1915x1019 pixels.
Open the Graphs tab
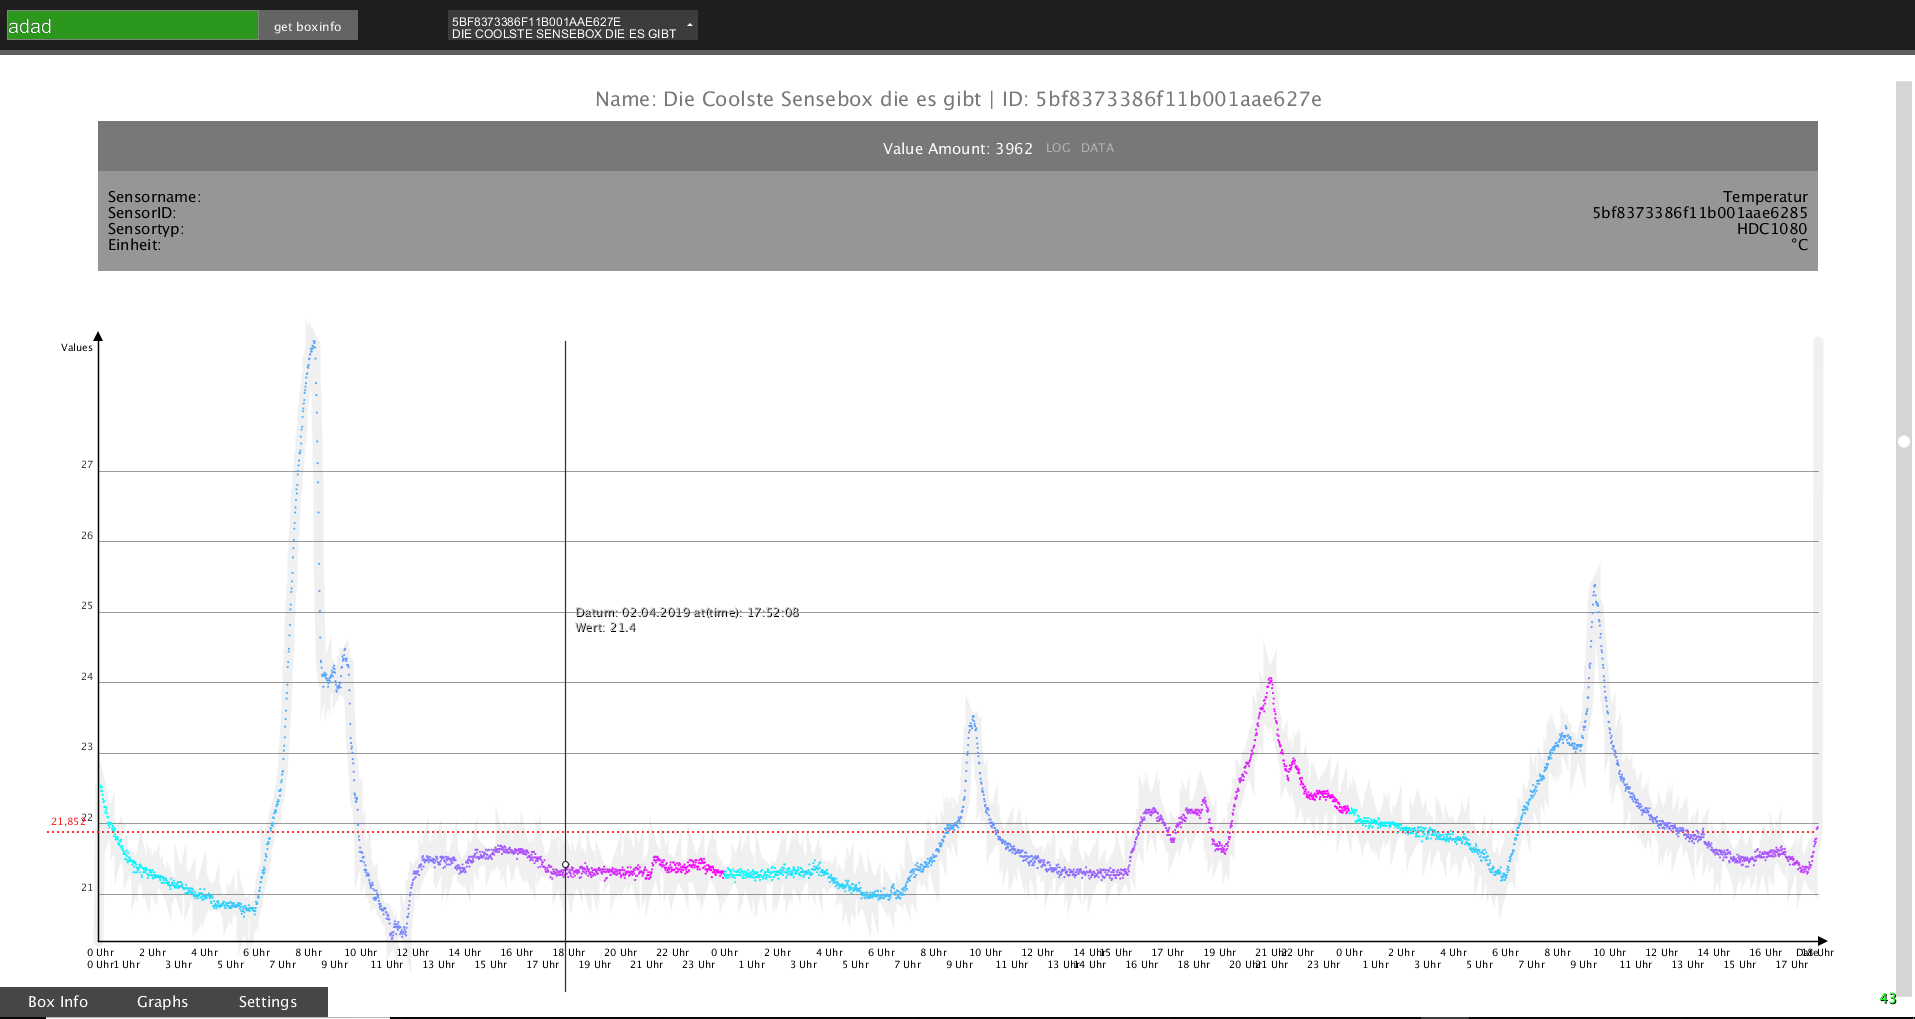[x=162, y=1001]
